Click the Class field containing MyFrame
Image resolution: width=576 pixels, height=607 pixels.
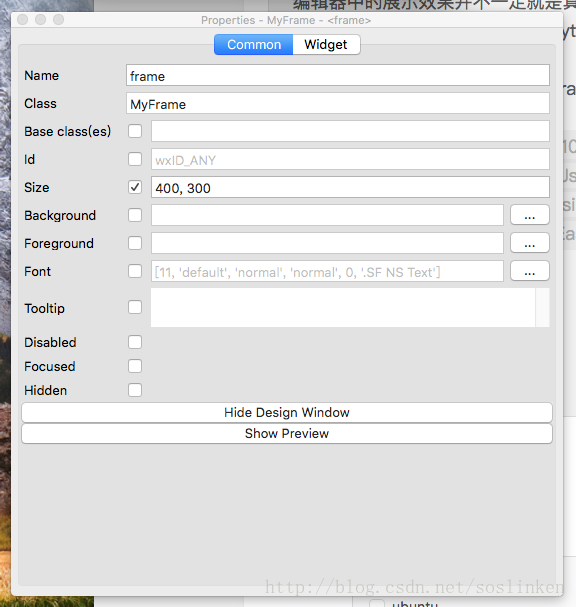tap(338, 103)
